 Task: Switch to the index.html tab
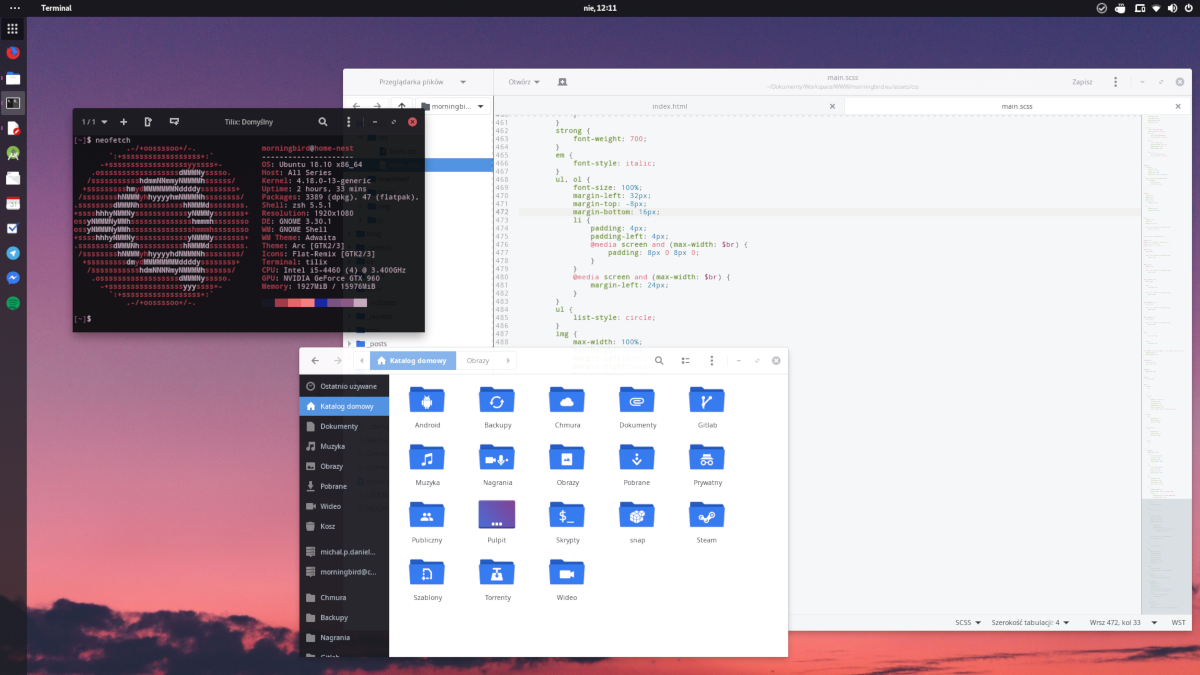coord(669,105)
